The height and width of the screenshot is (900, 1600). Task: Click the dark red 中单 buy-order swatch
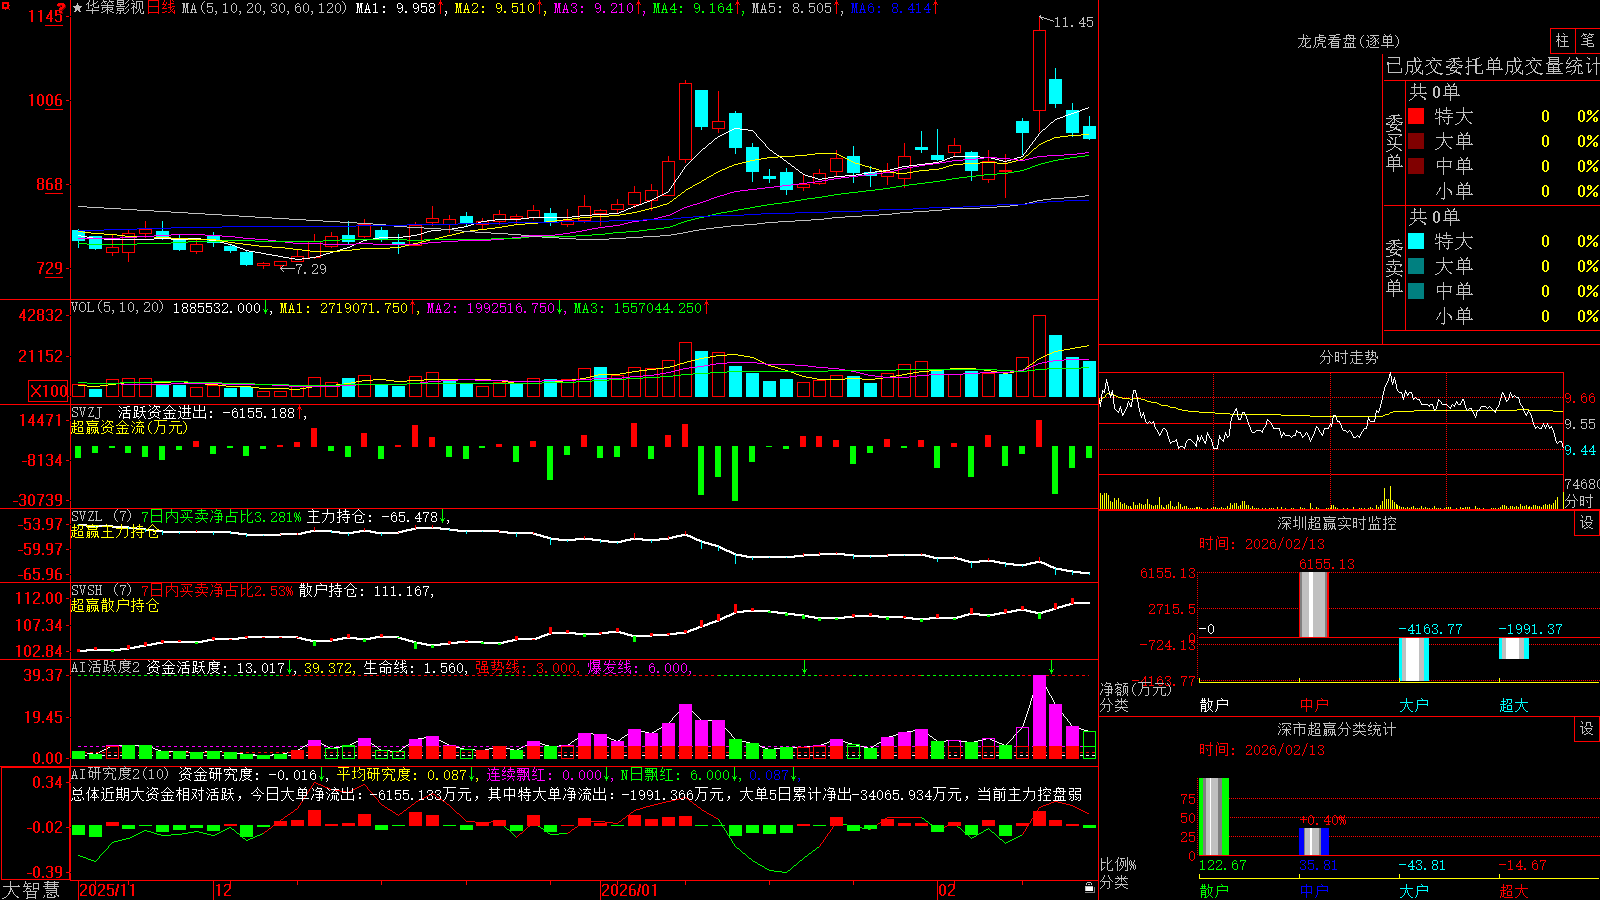coord(1416,166)
